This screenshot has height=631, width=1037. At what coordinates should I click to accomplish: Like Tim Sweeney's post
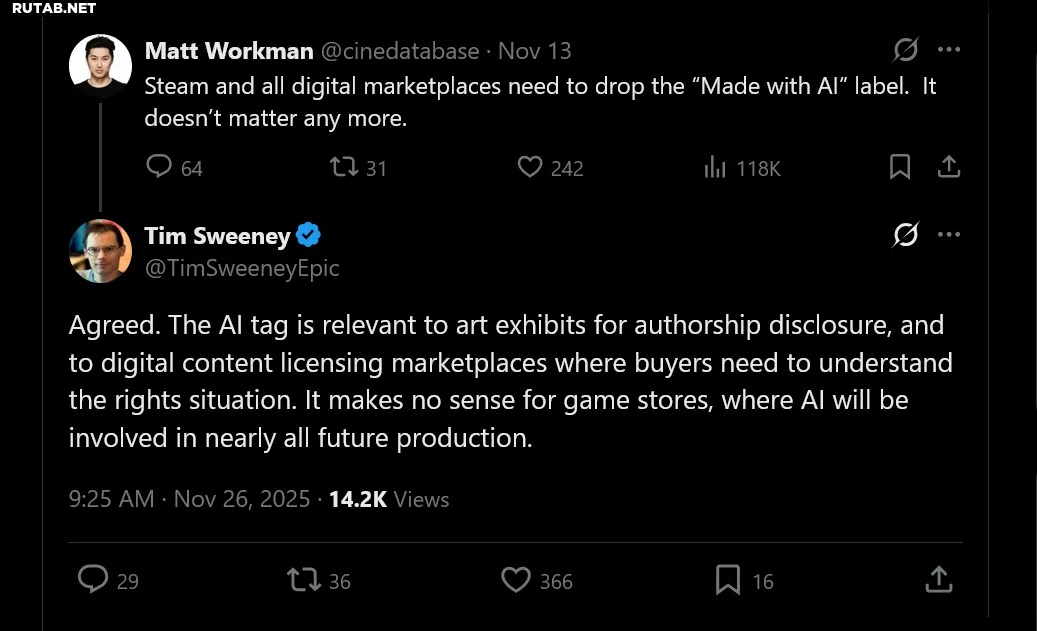(516, 579)
